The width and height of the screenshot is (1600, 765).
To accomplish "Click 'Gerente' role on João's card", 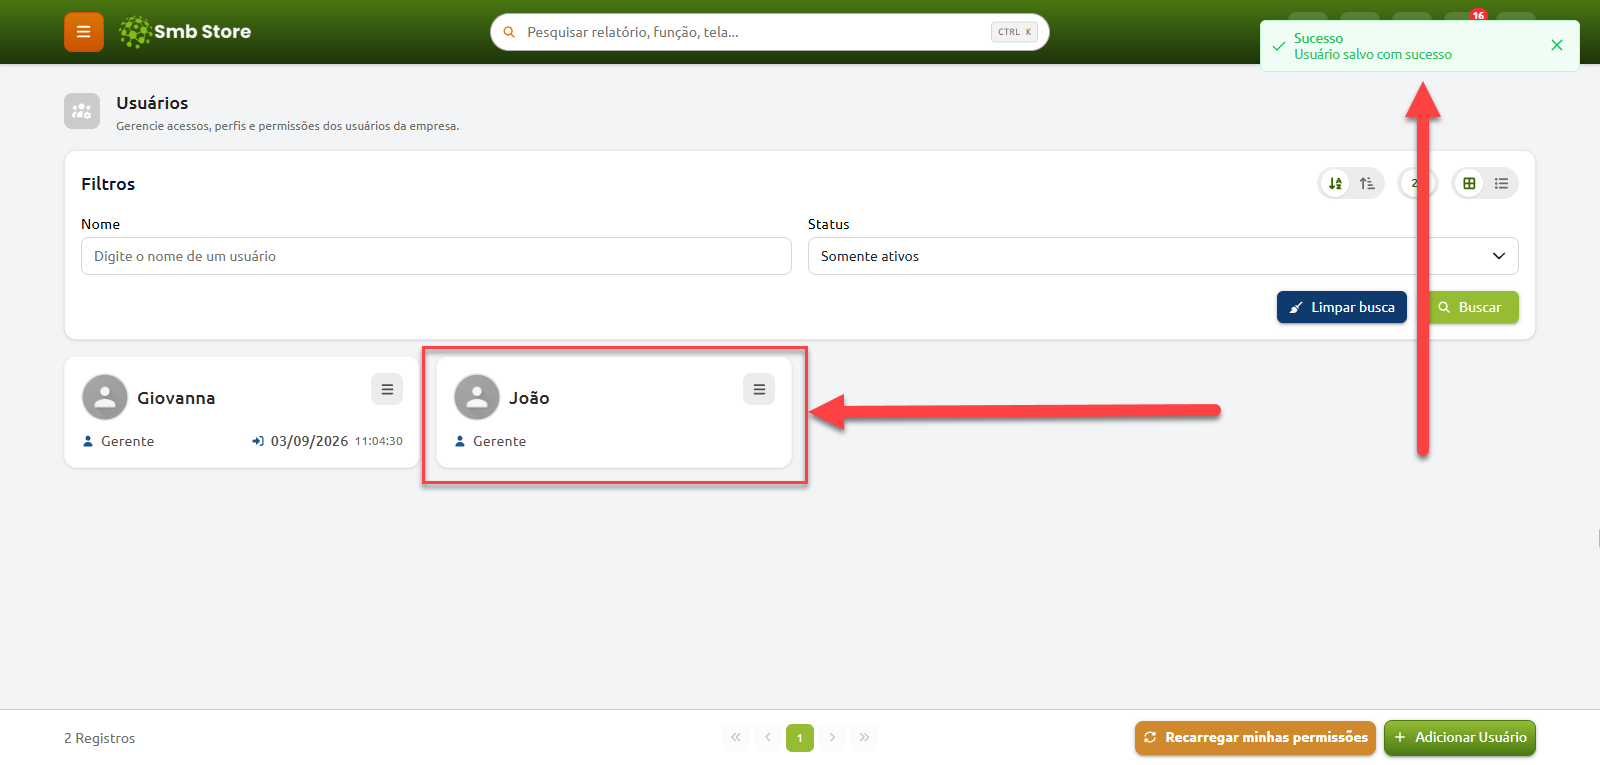I will coord(499,441).
